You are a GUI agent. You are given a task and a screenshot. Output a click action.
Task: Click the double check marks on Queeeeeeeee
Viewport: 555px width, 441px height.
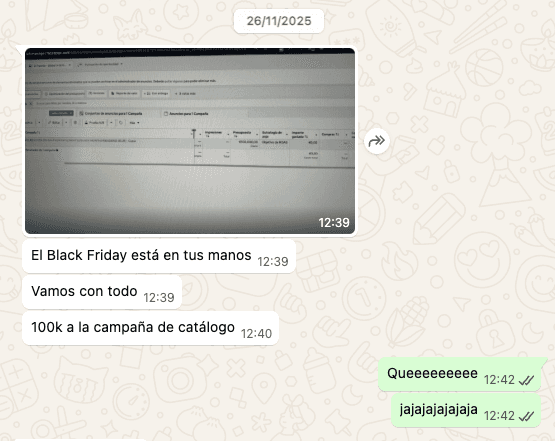tap(526, 380)
